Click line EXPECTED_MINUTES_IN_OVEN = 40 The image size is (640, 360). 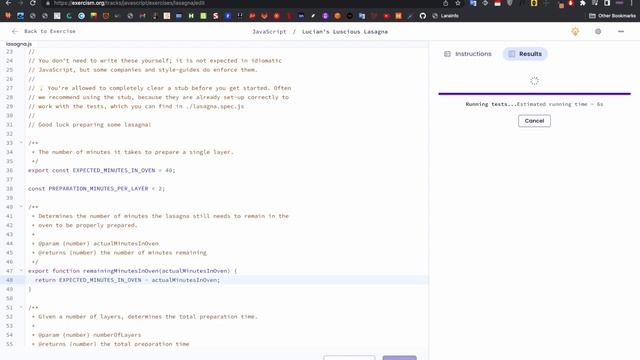[x=102, y=170]
